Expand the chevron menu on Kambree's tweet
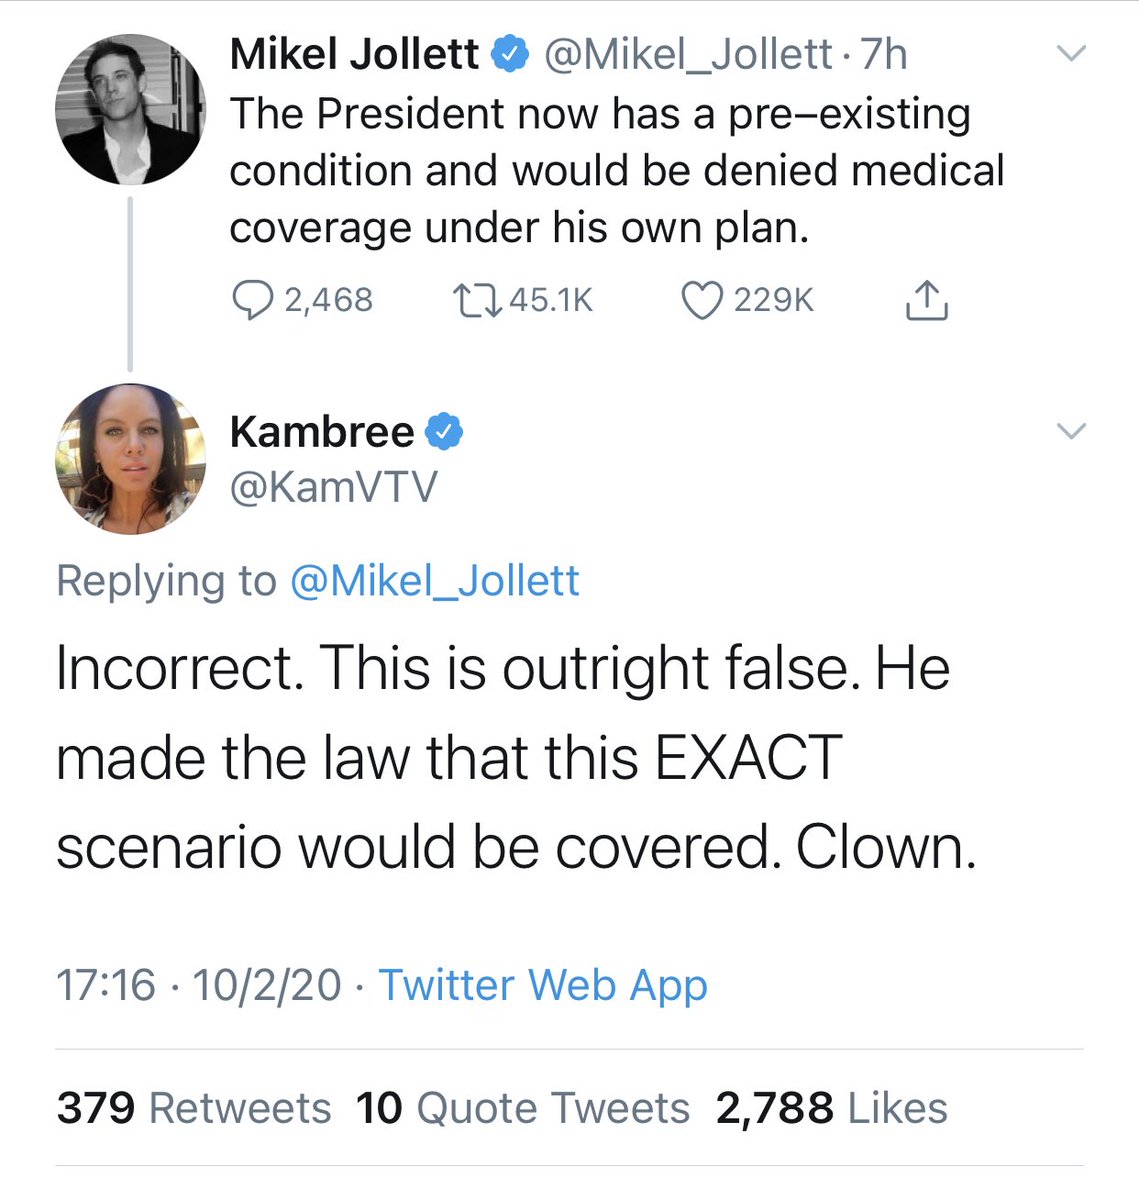Screen dimensions: 1139x1200 [x=1071, y=431]
